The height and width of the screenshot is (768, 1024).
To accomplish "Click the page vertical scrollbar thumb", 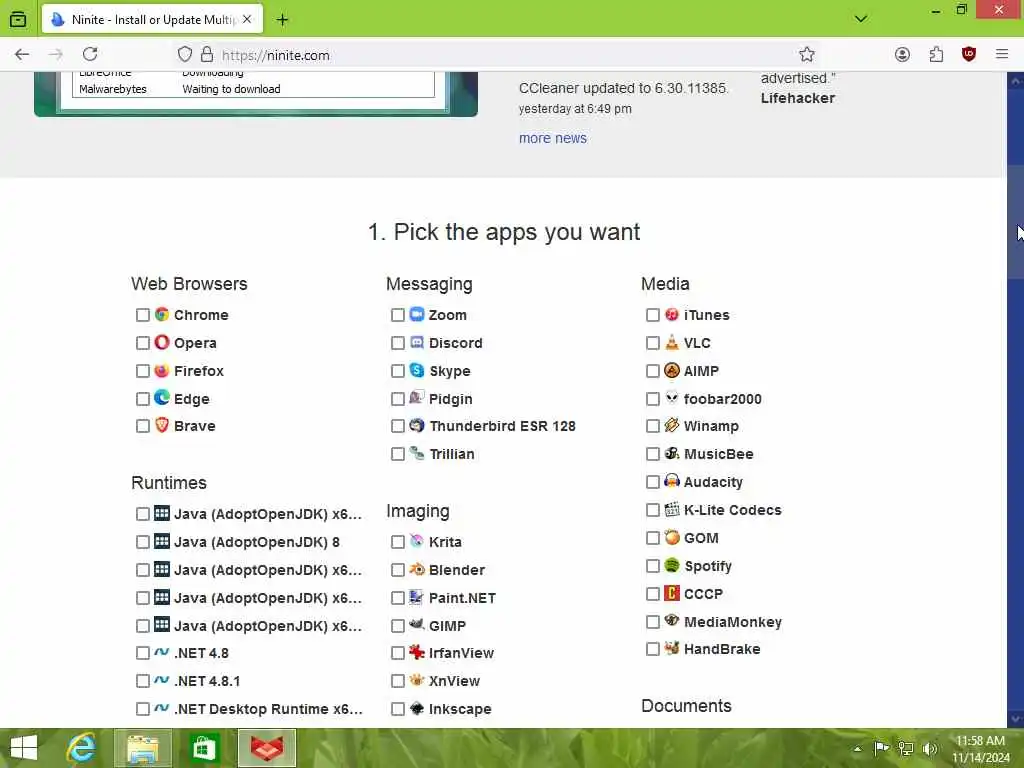I will pyautogui.click(x=1015, y=222).
